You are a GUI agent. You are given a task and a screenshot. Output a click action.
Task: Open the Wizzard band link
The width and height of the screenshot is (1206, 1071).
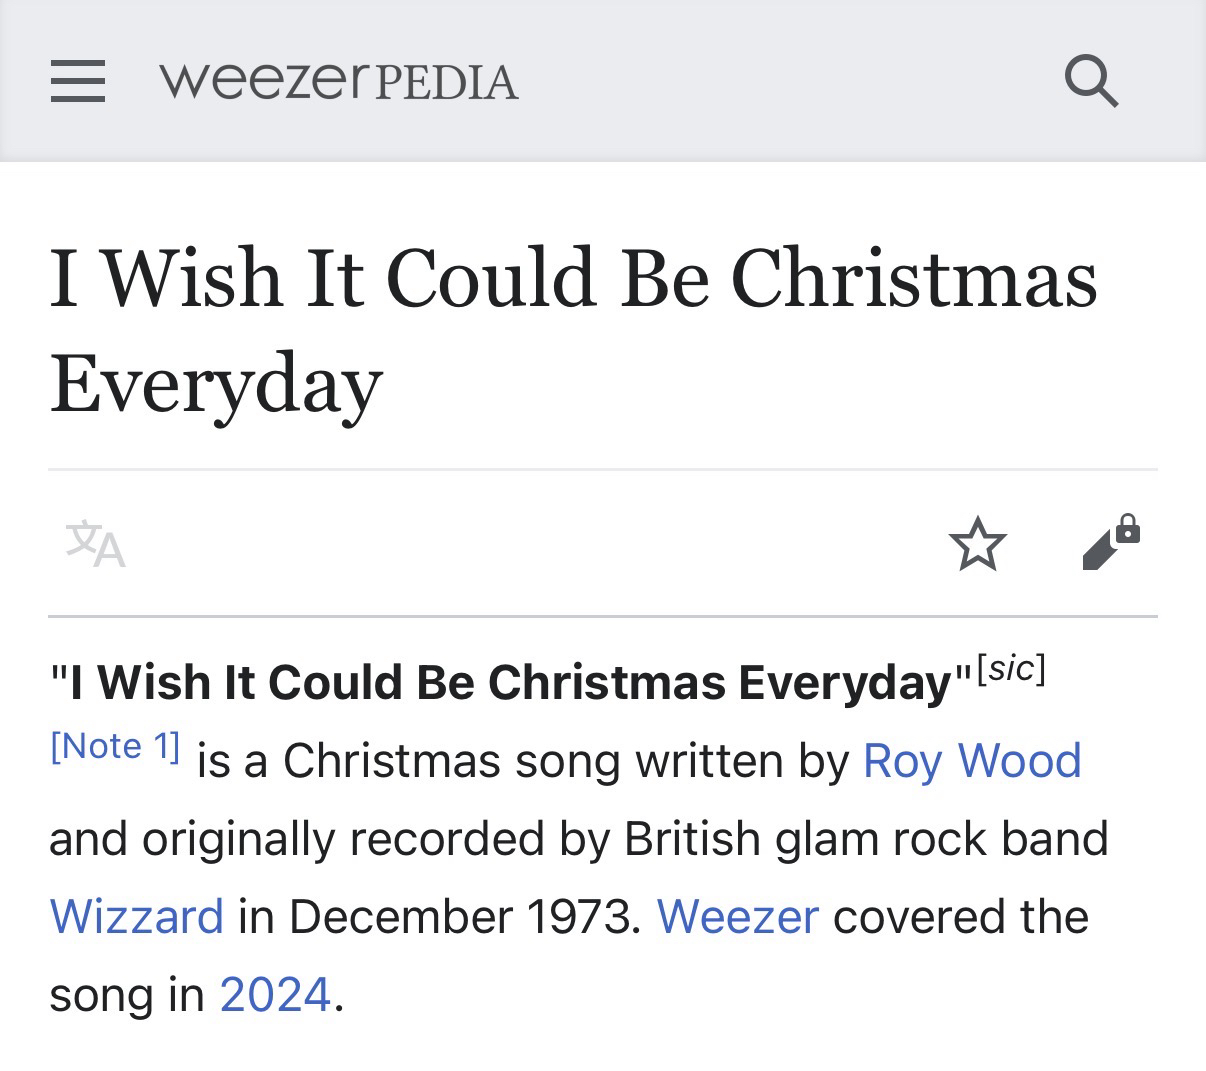[x=137, y=916]
